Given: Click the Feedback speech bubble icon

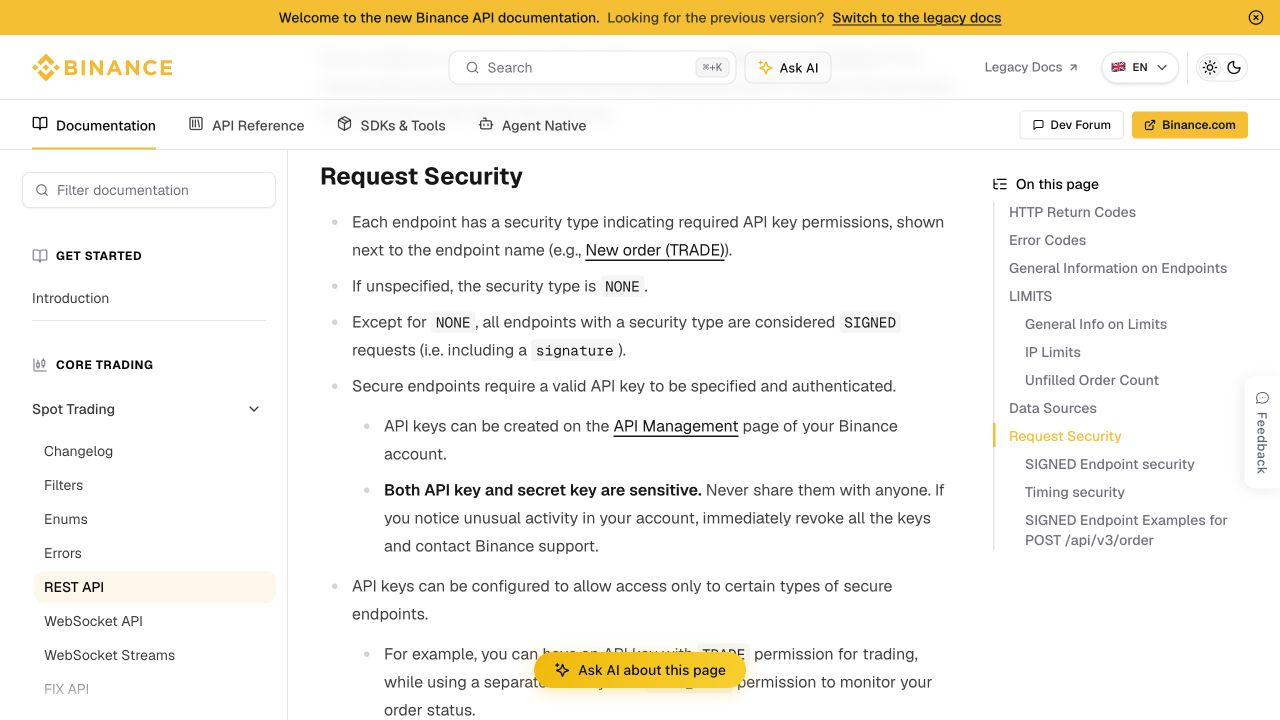Looking at the screenshot, I should 1262,398.
